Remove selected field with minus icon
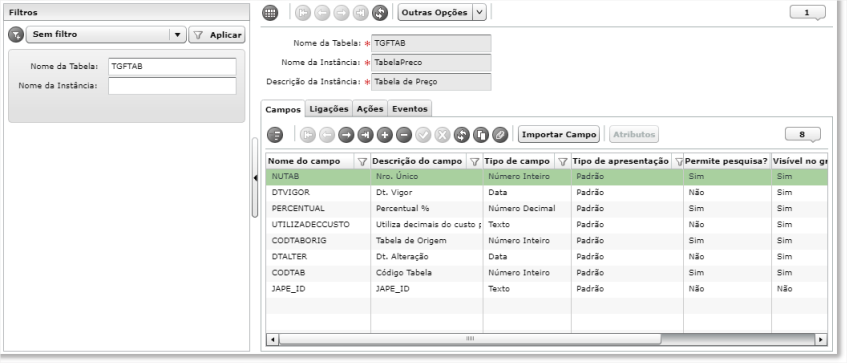The image size is (847, 363). [x=404, y=135]
